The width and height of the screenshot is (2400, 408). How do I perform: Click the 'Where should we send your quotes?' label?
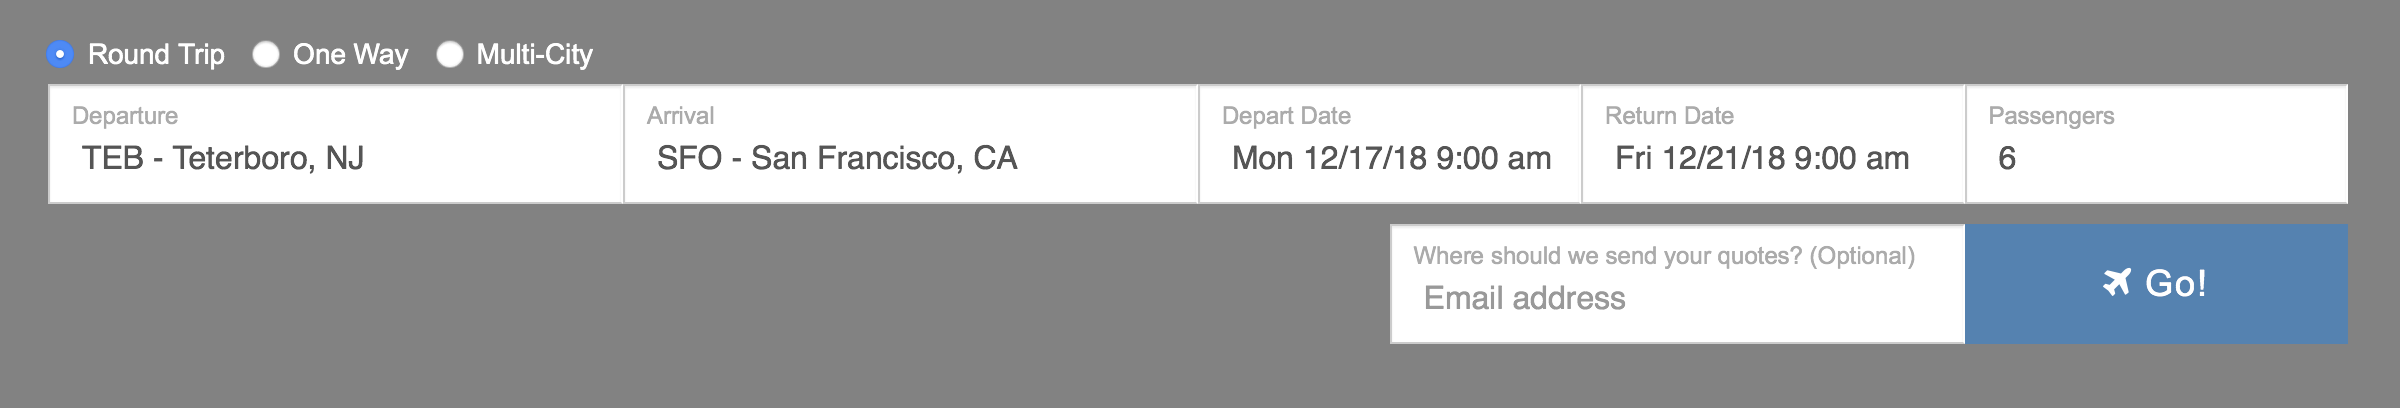pos(1664,256)
